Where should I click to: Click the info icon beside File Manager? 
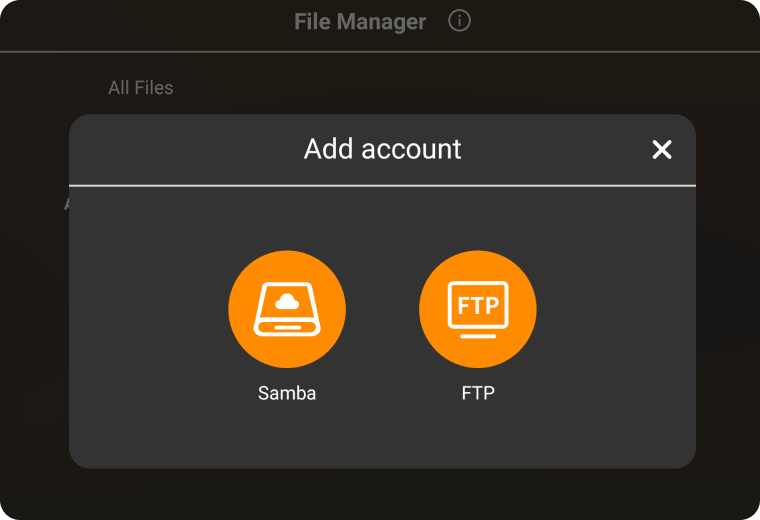point(459,21)
